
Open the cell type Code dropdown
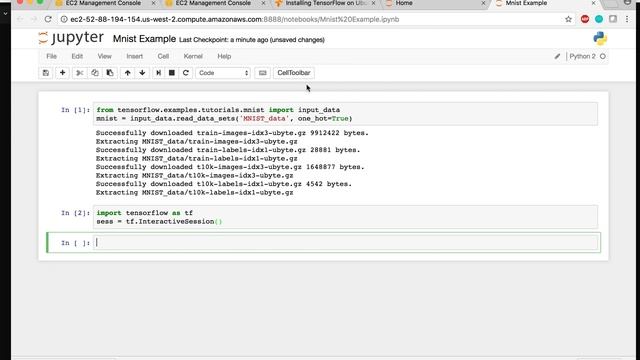click(x=223, y=73)
